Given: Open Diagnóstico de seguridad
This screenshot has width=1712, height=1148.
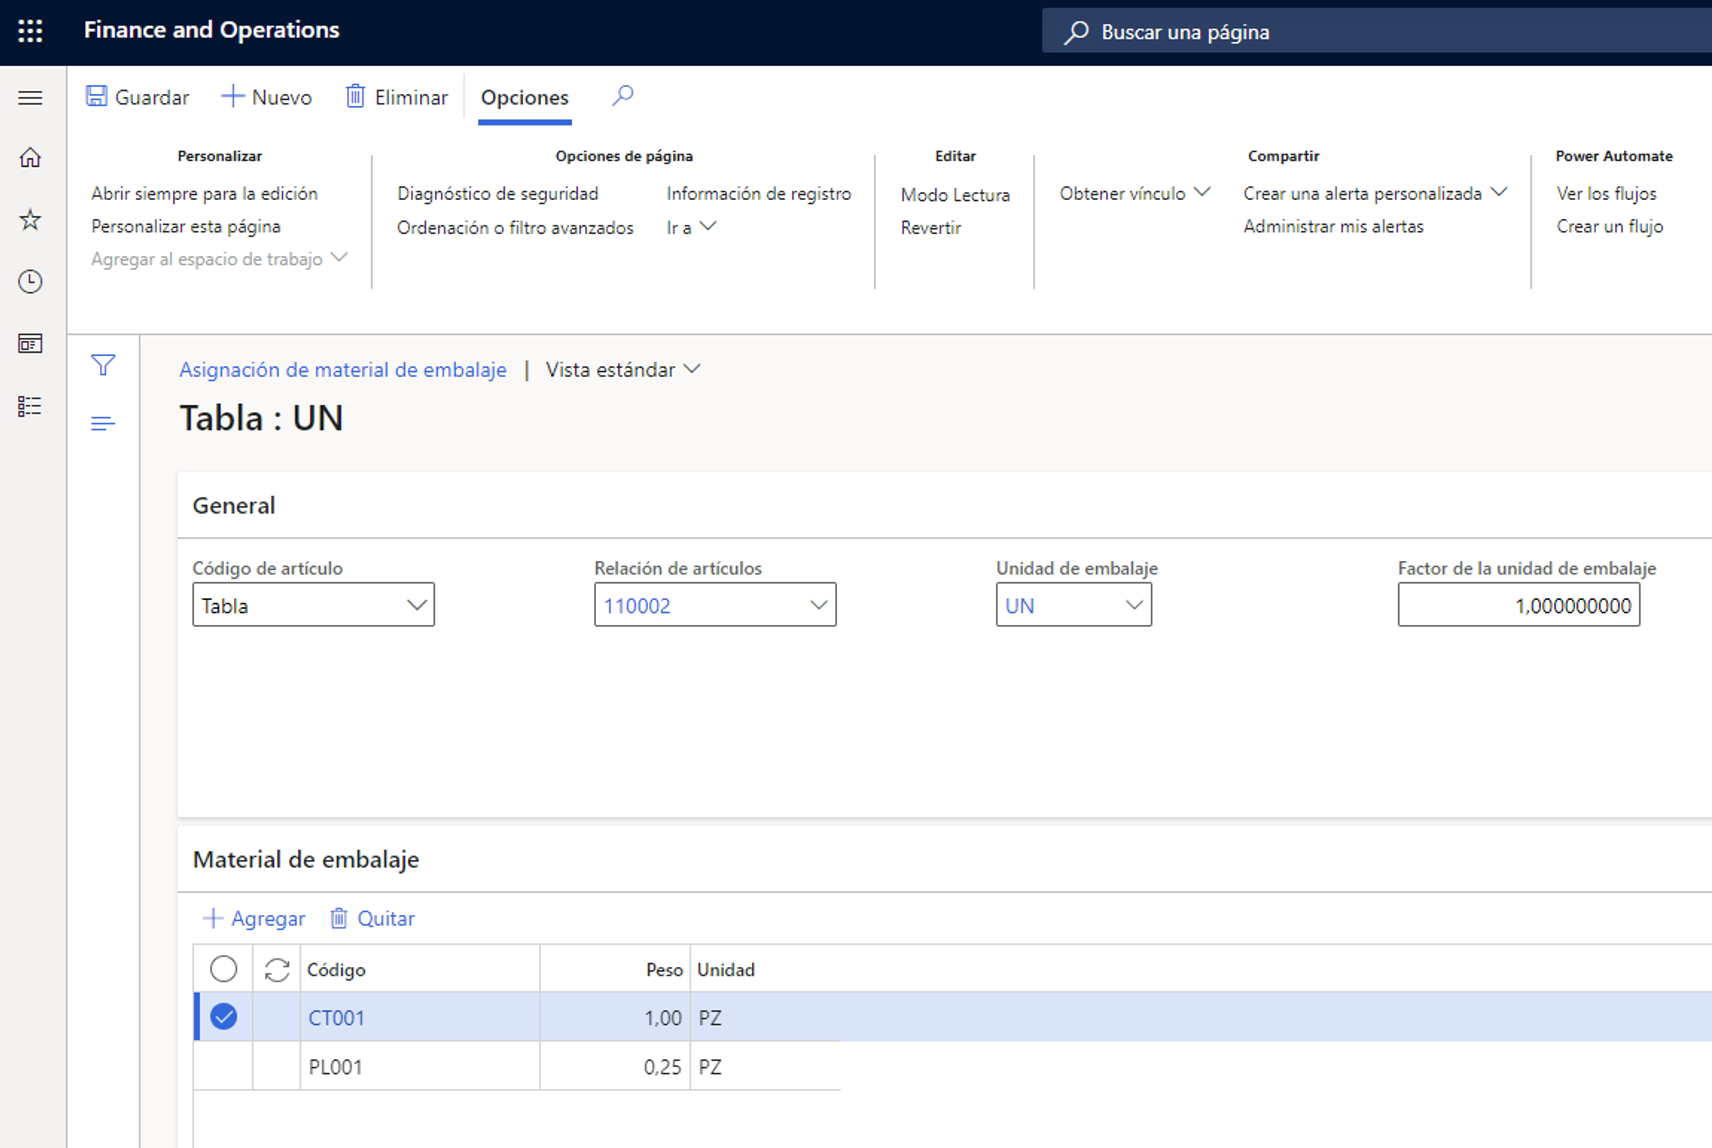Looking at the screenshot, I should pyautogui.click(x=497, y=193).
